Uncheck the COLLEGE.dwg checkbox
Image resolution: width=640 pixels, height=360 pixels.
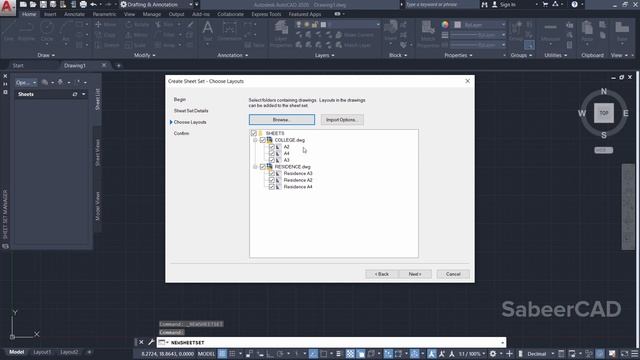[x=262, y=140]
